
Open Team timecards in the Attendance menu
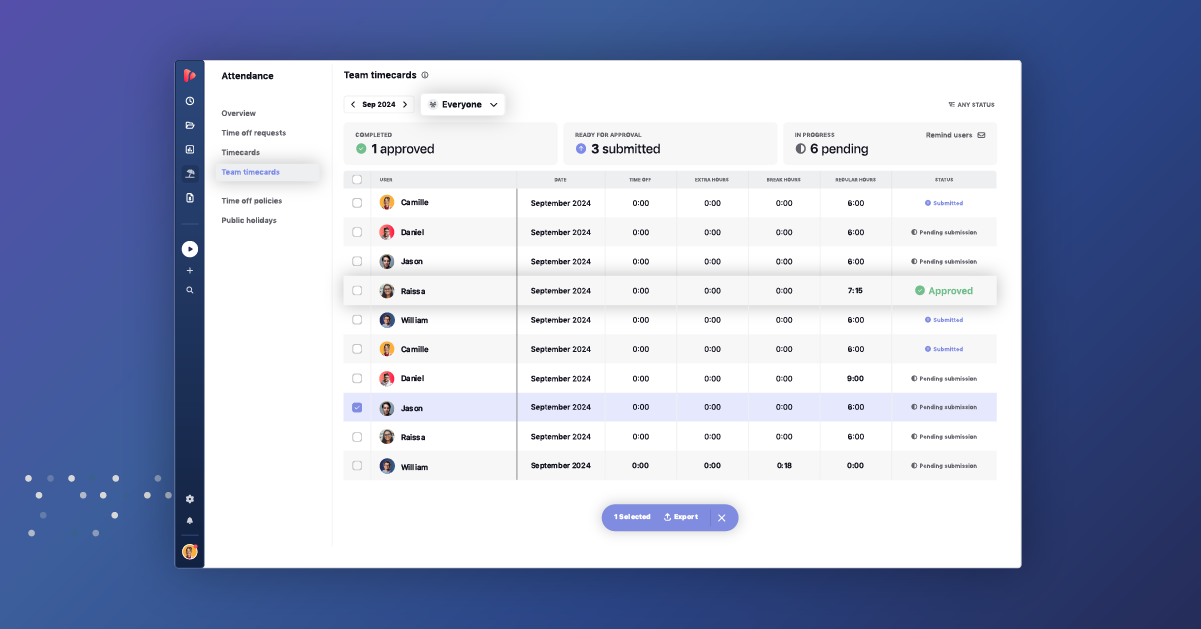[253, 172]
